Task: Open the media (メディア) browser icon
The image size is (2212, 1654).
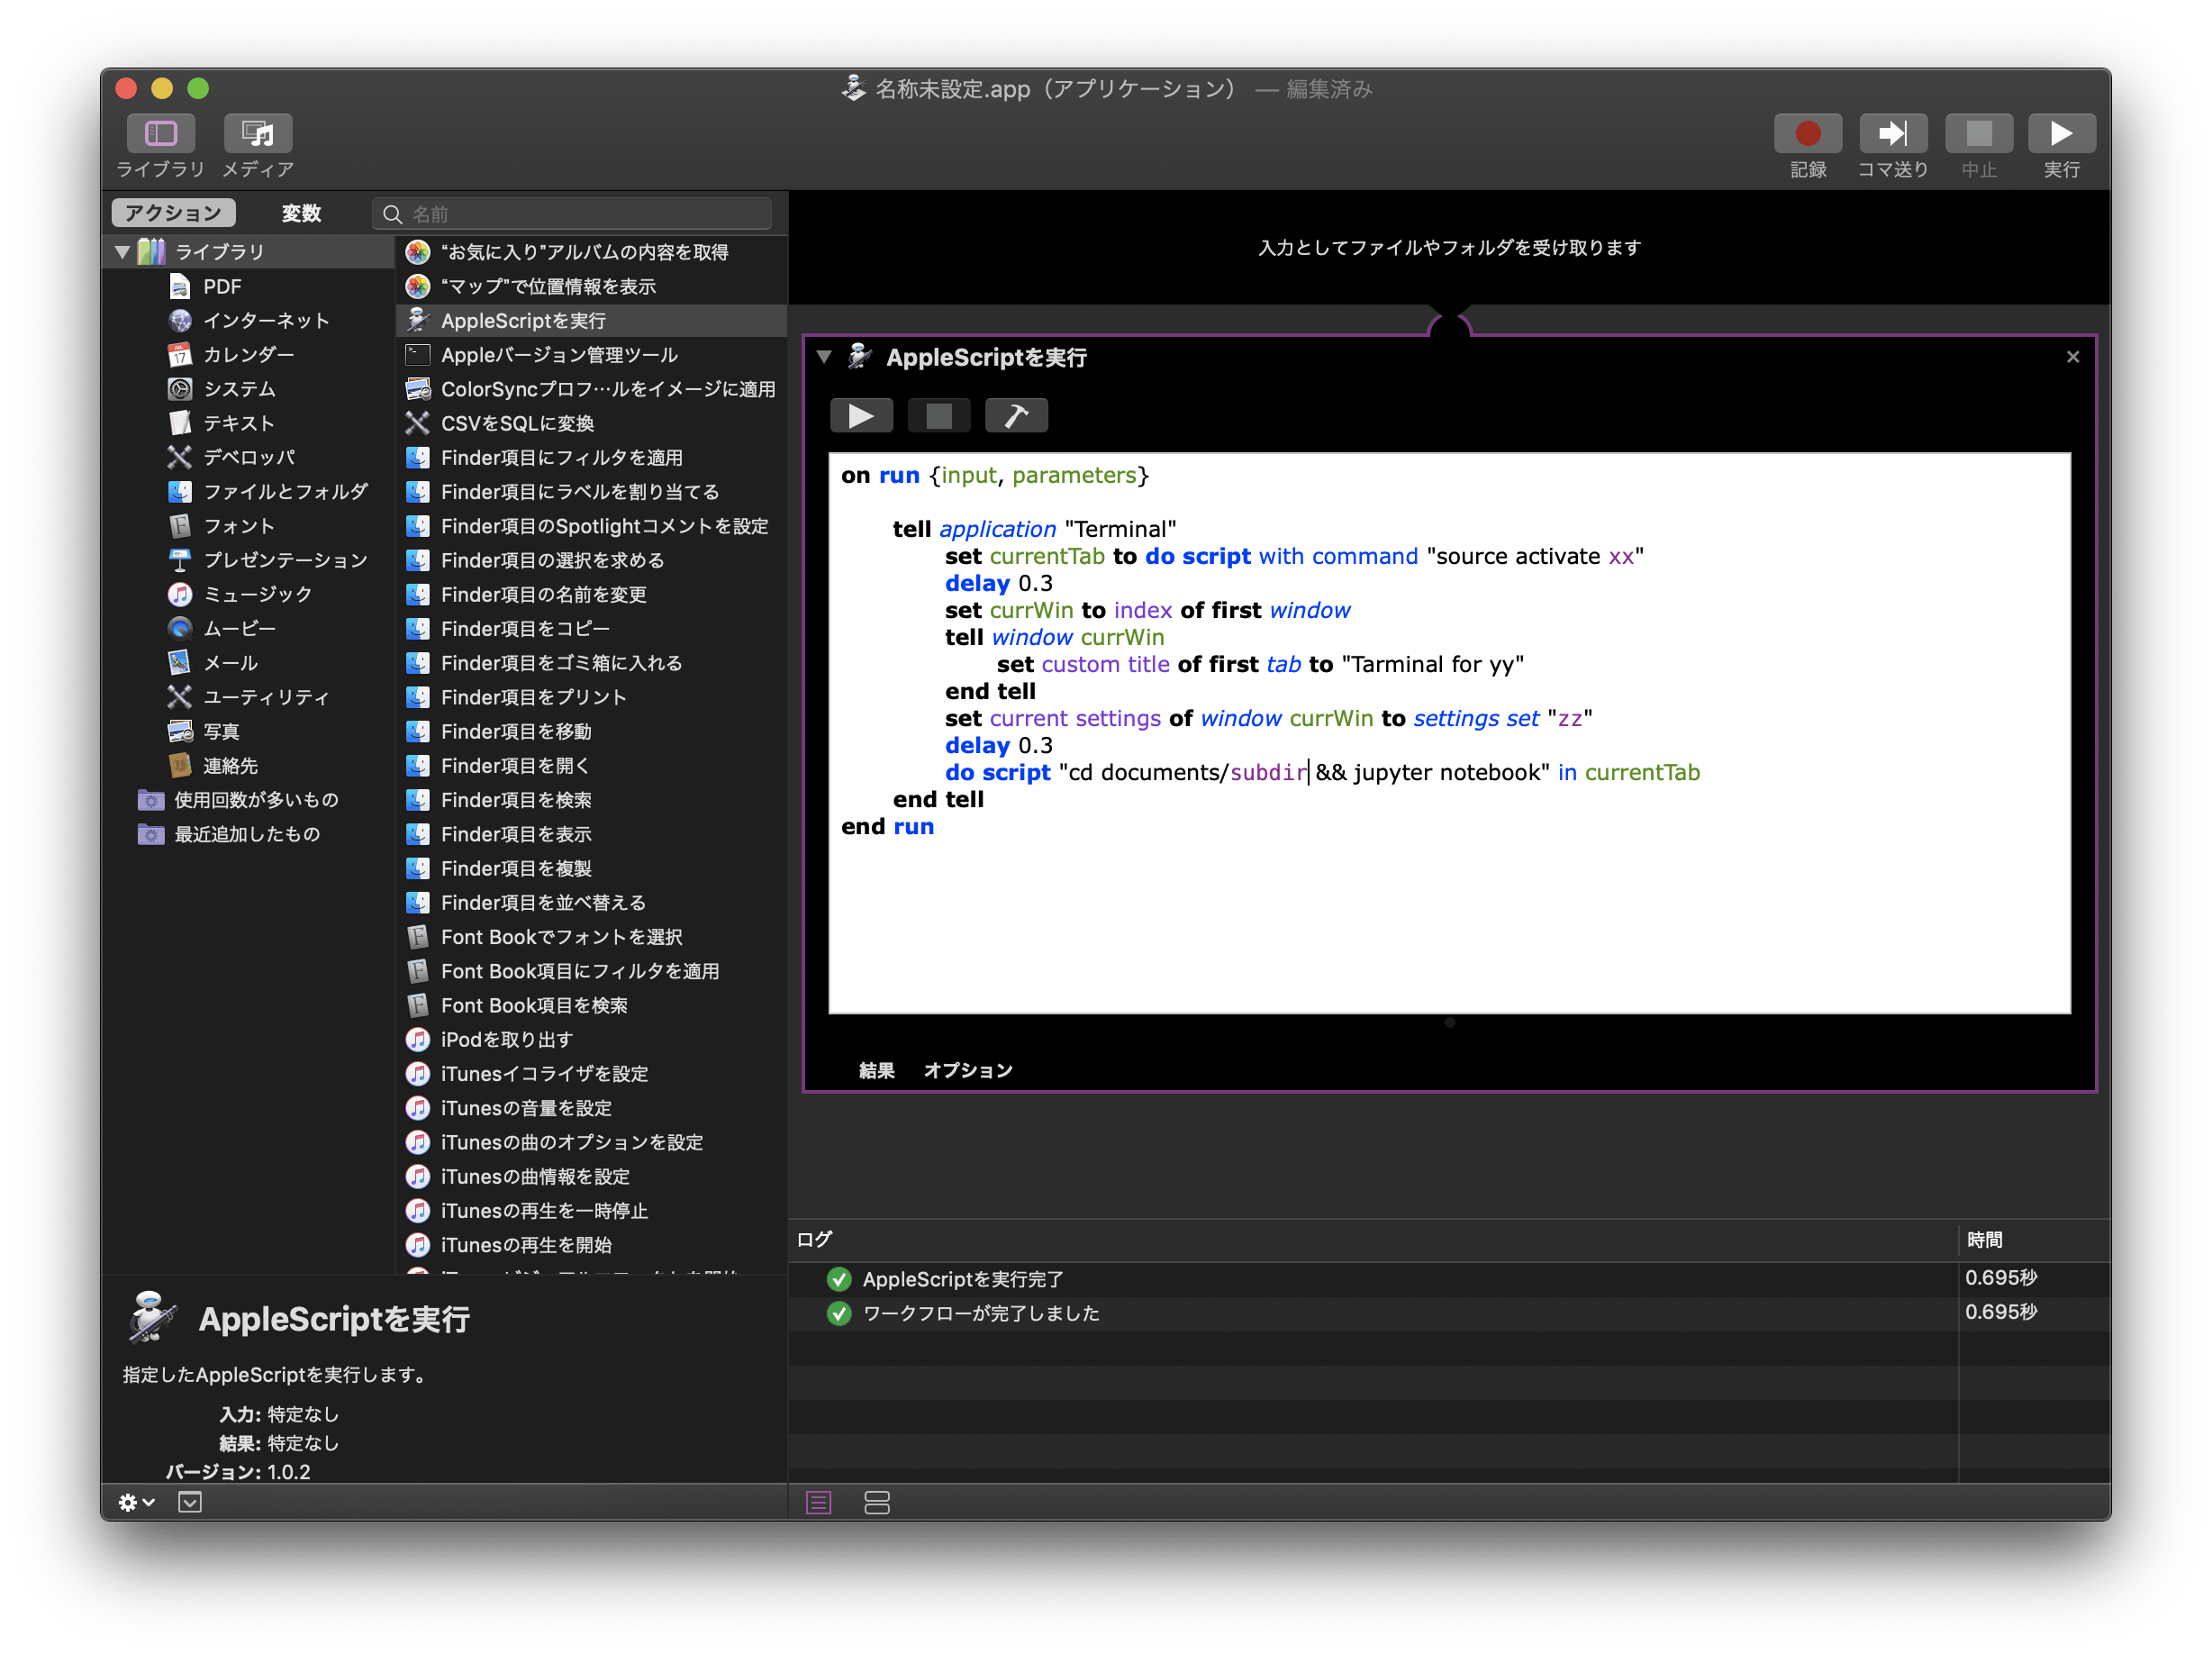Action: click(x=258, y=134)
